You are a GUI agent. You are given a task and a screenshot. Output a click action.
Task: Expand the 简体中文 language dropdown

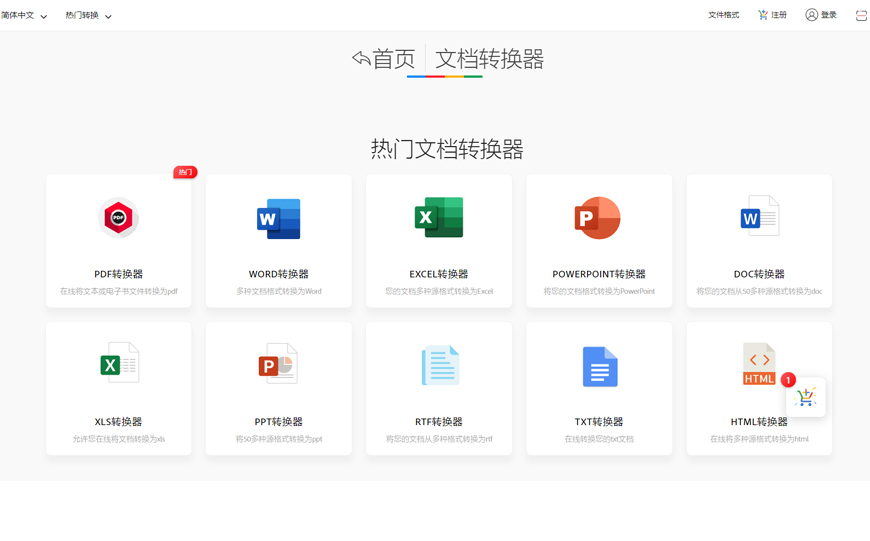(x=24, y=16)
